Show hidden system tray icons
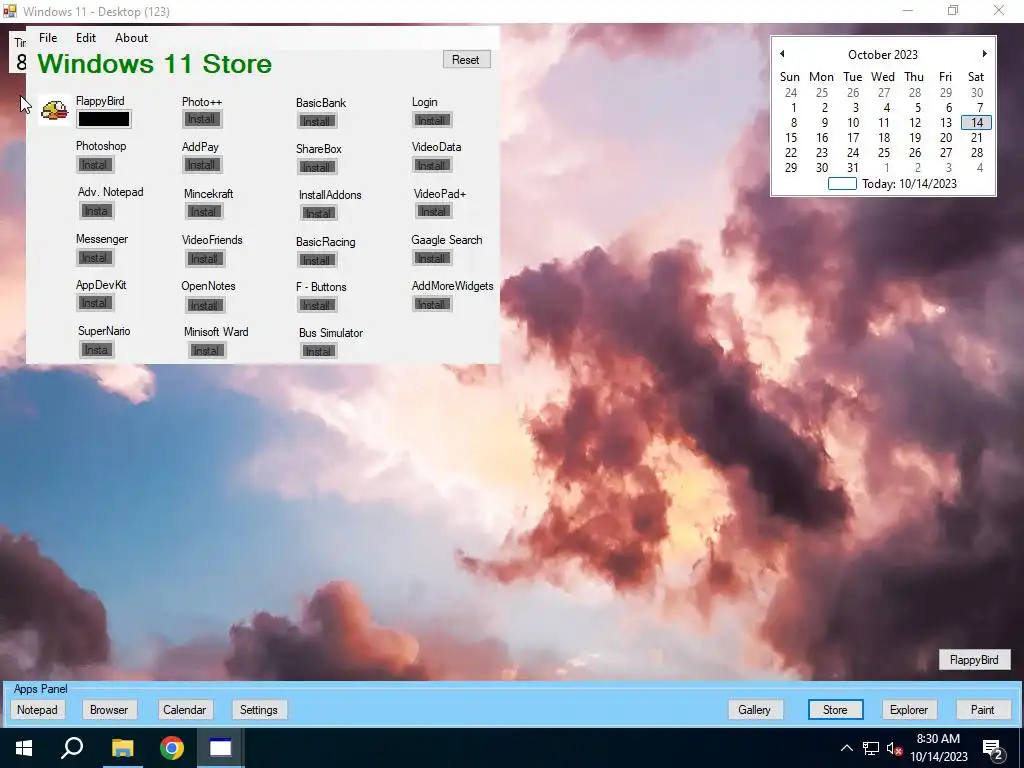 [846, 748]
